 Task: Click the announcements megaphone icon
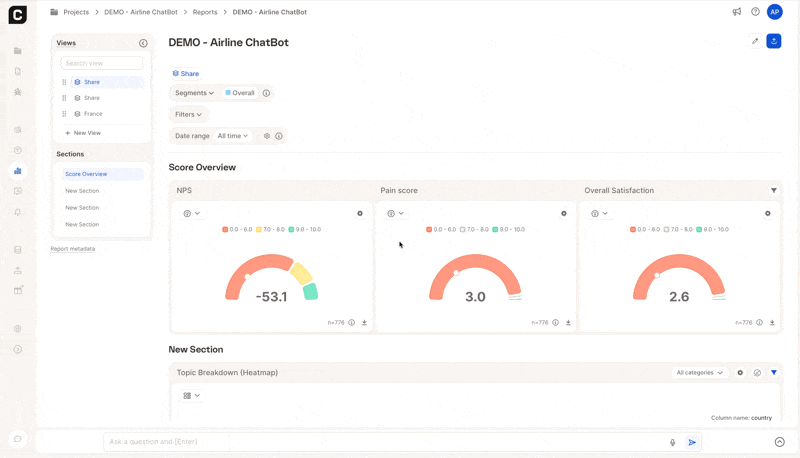[737, 12]
